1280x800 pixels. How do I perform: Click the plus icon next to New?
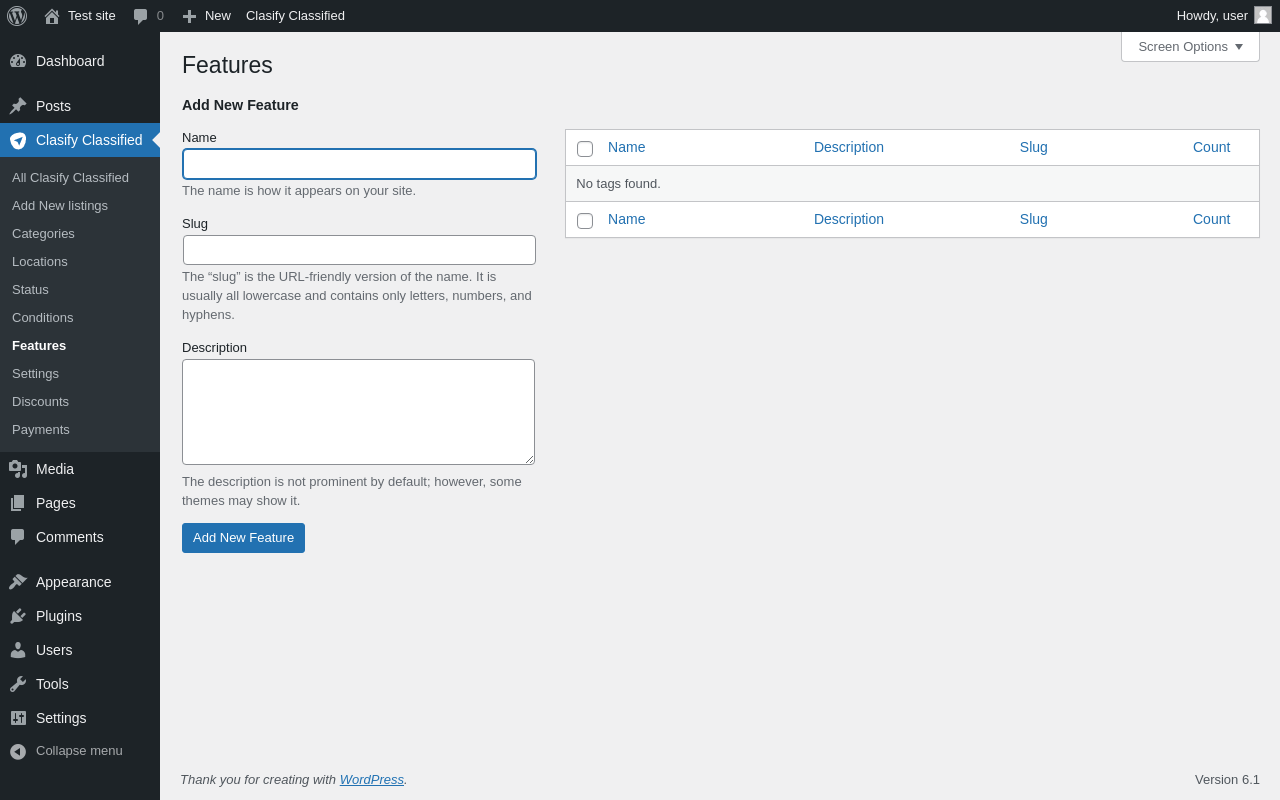189,16
